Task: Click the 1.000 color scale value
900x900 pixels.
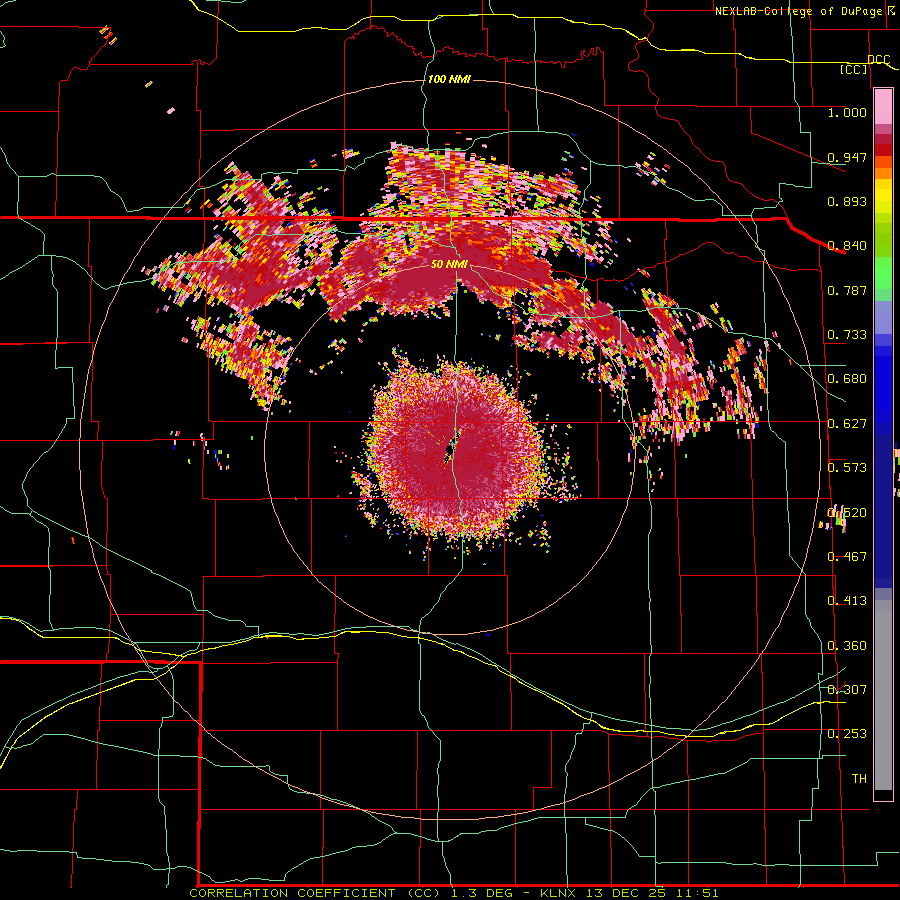Action: coord(847,112)
